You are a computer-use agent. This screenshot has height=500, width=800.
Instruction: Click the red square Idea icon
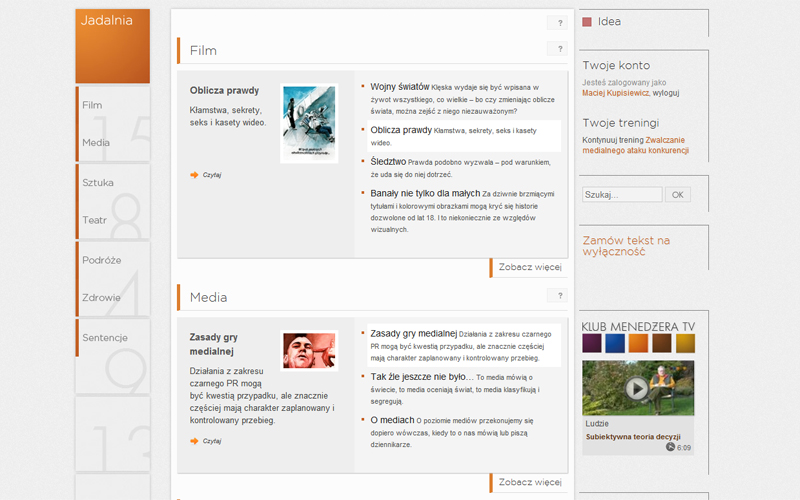click(587, 22)
